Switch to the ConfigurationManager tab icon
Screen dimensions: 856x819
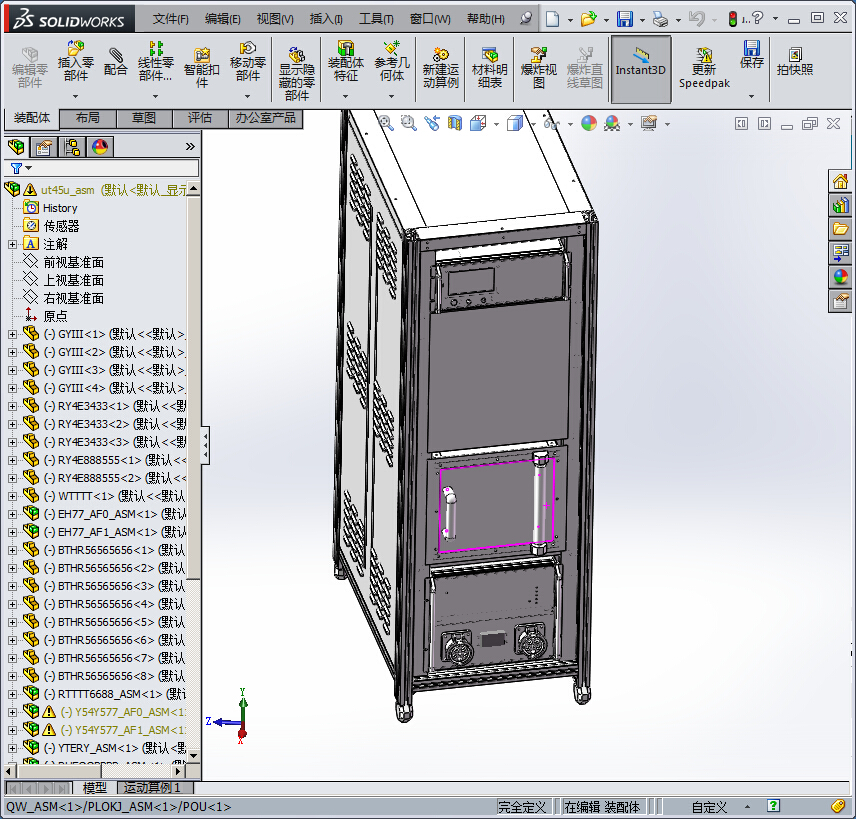pos(72,147)
